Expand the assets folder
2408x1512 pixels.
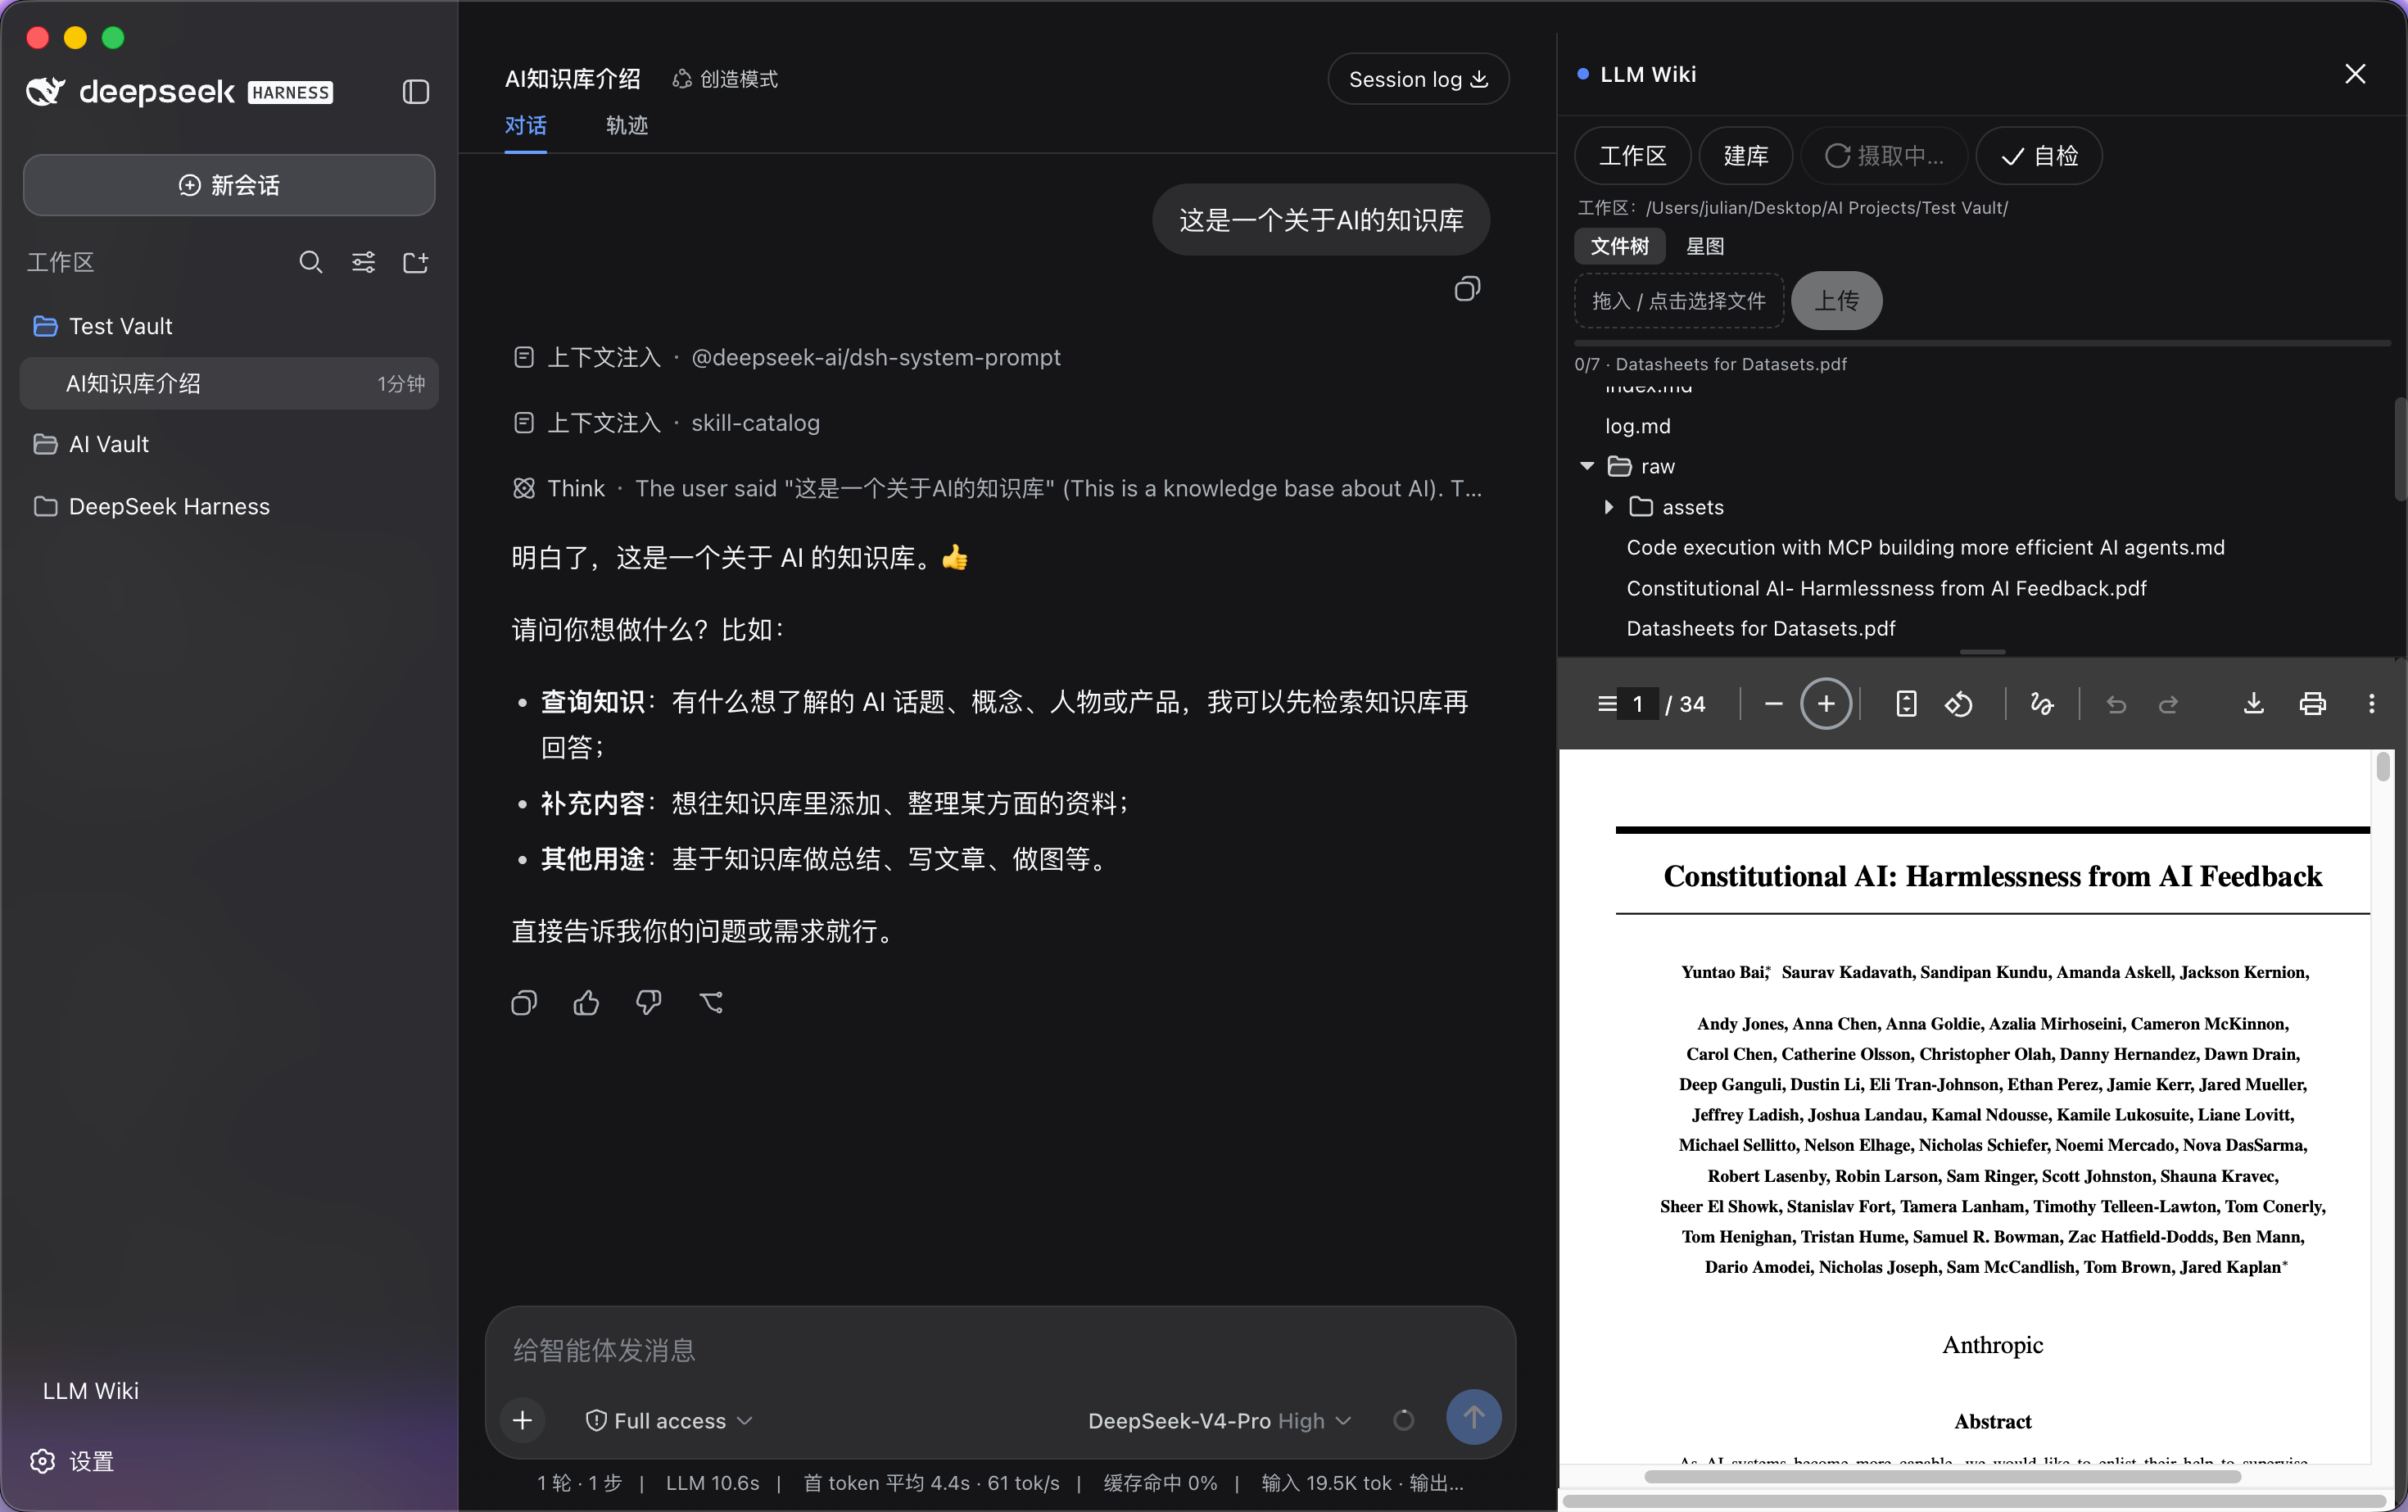tap(1608, 507)
